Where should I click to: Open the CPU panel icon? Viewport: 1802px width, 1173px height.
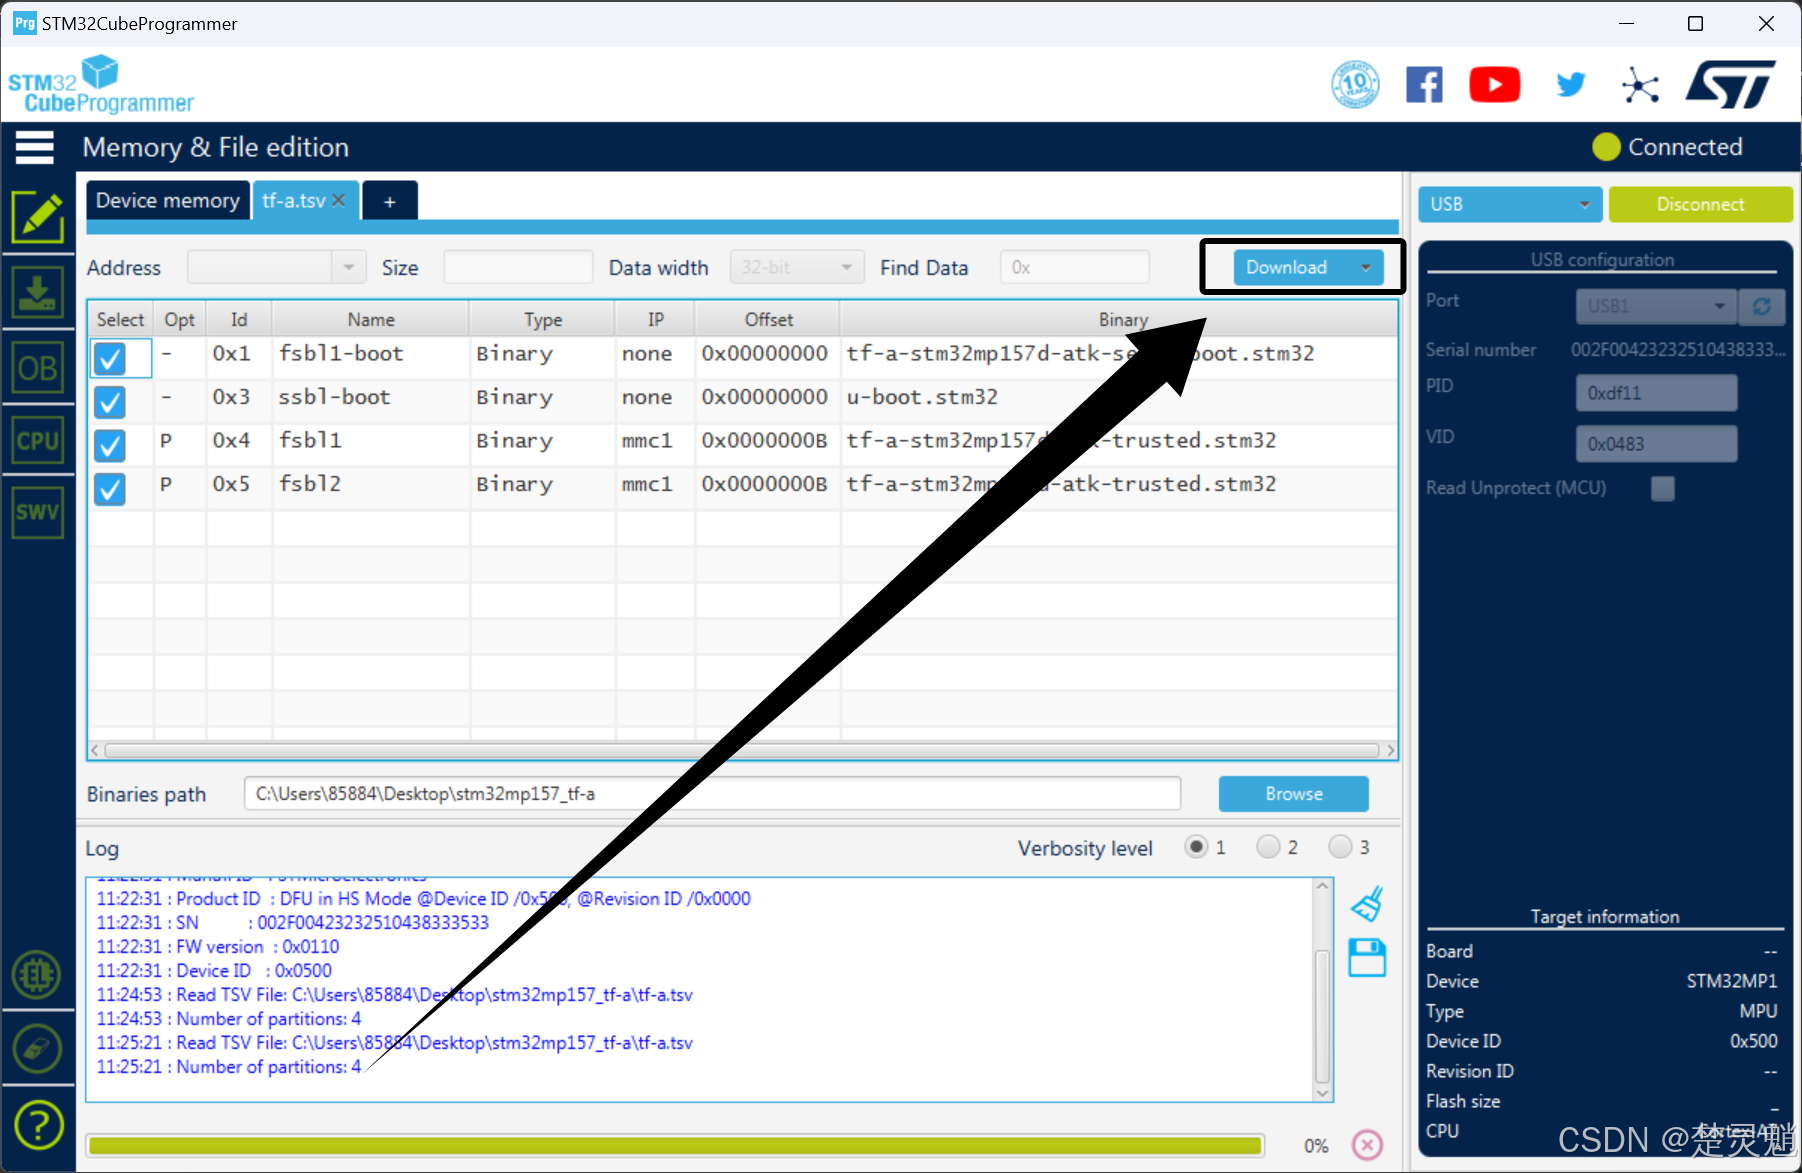[38, 441]
